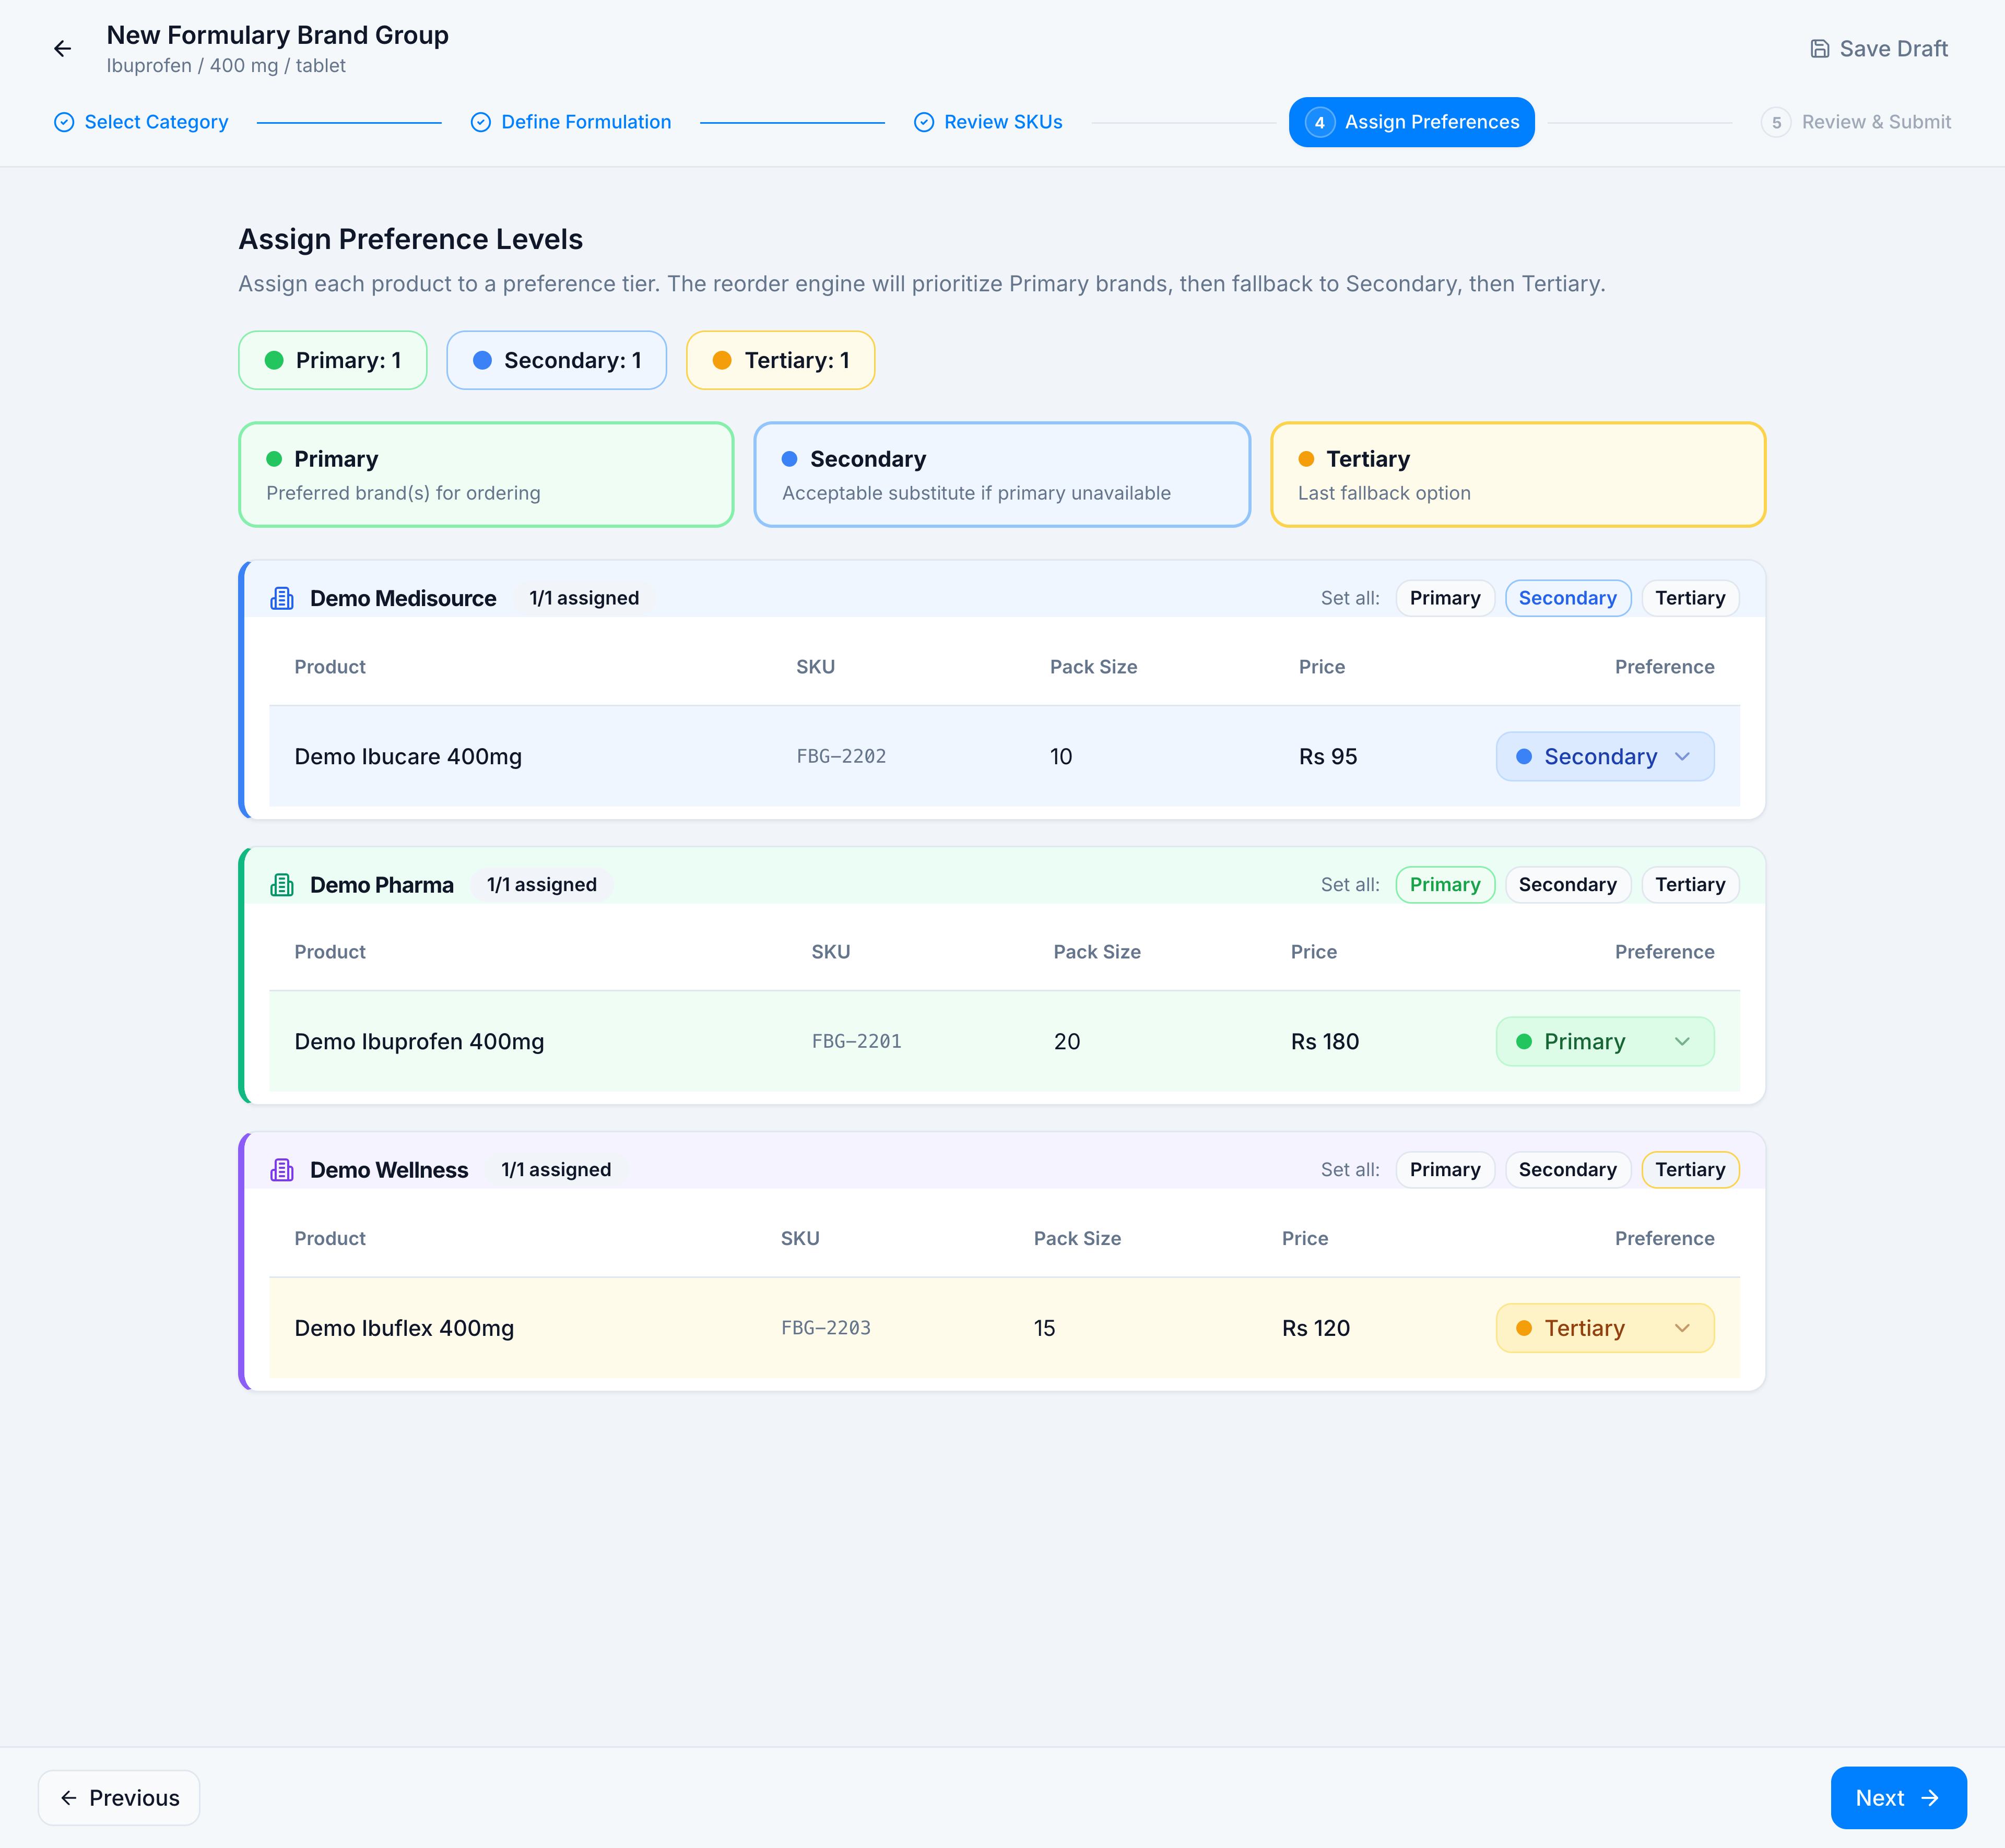This screenshot has height=1848, width=2005.
Task: Click the Secondary tier description card
Action: tap(1002, 475)
